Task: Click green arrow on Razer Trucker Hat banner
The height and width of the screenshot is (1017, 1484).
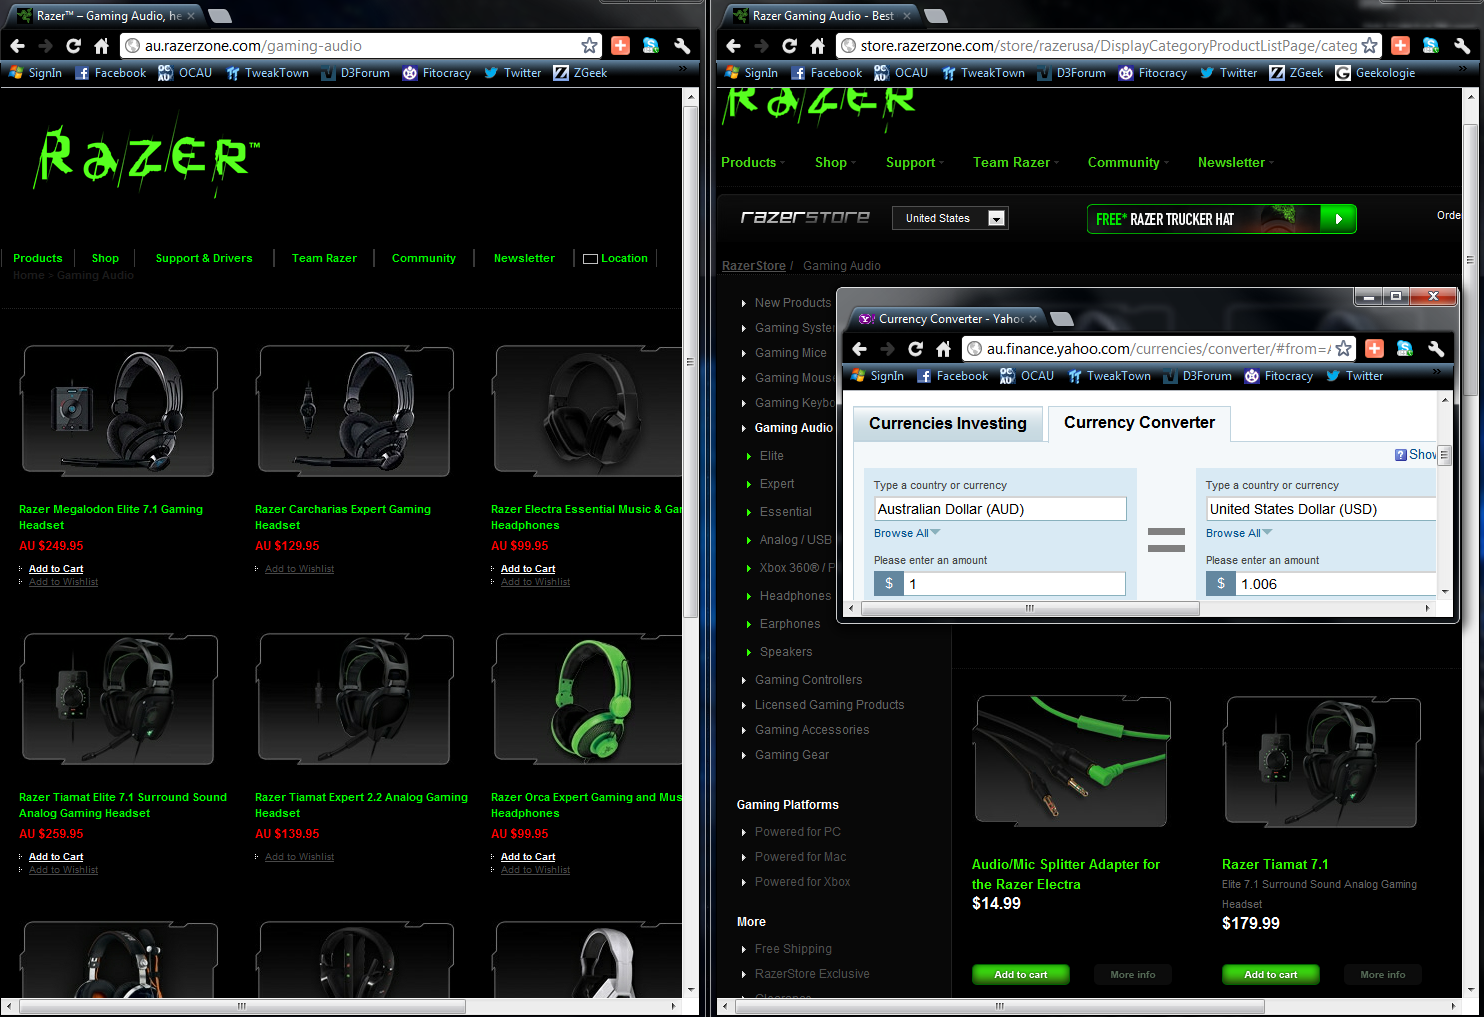Action: click(x=1338, y=219)
